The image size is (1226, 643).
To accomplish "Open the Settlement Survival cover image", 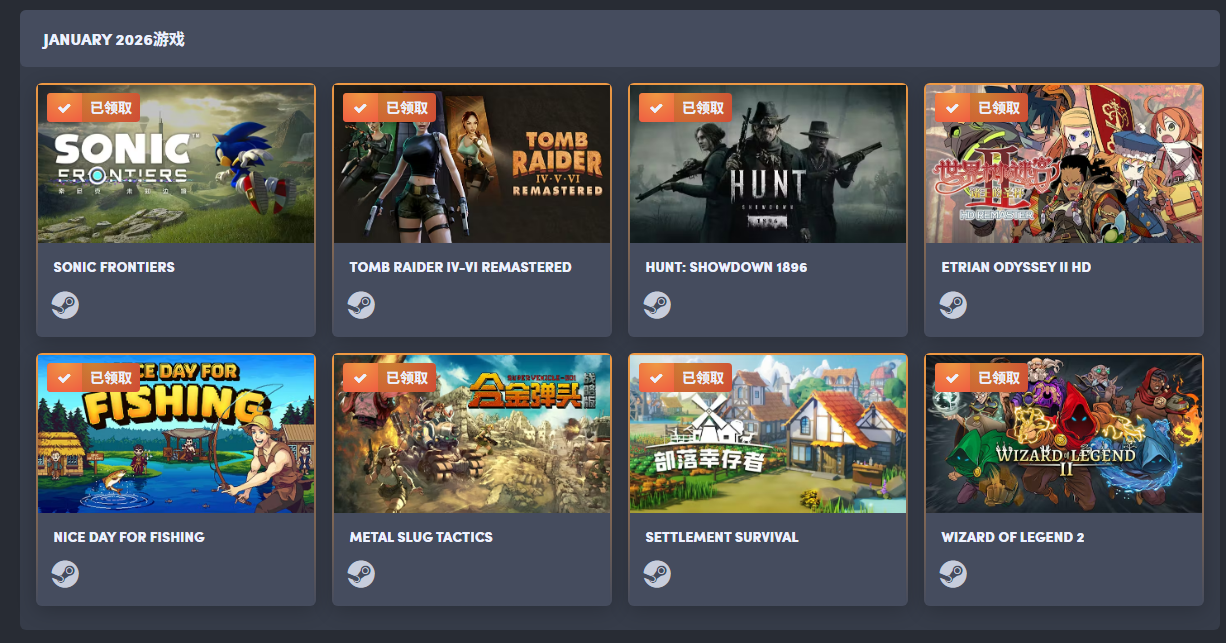I will [768, 434].
